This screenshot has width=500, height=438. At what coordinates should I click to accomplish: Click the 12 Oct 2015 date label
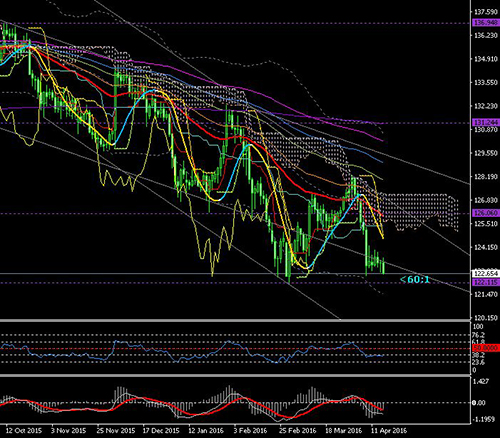[x=24, y=430]
